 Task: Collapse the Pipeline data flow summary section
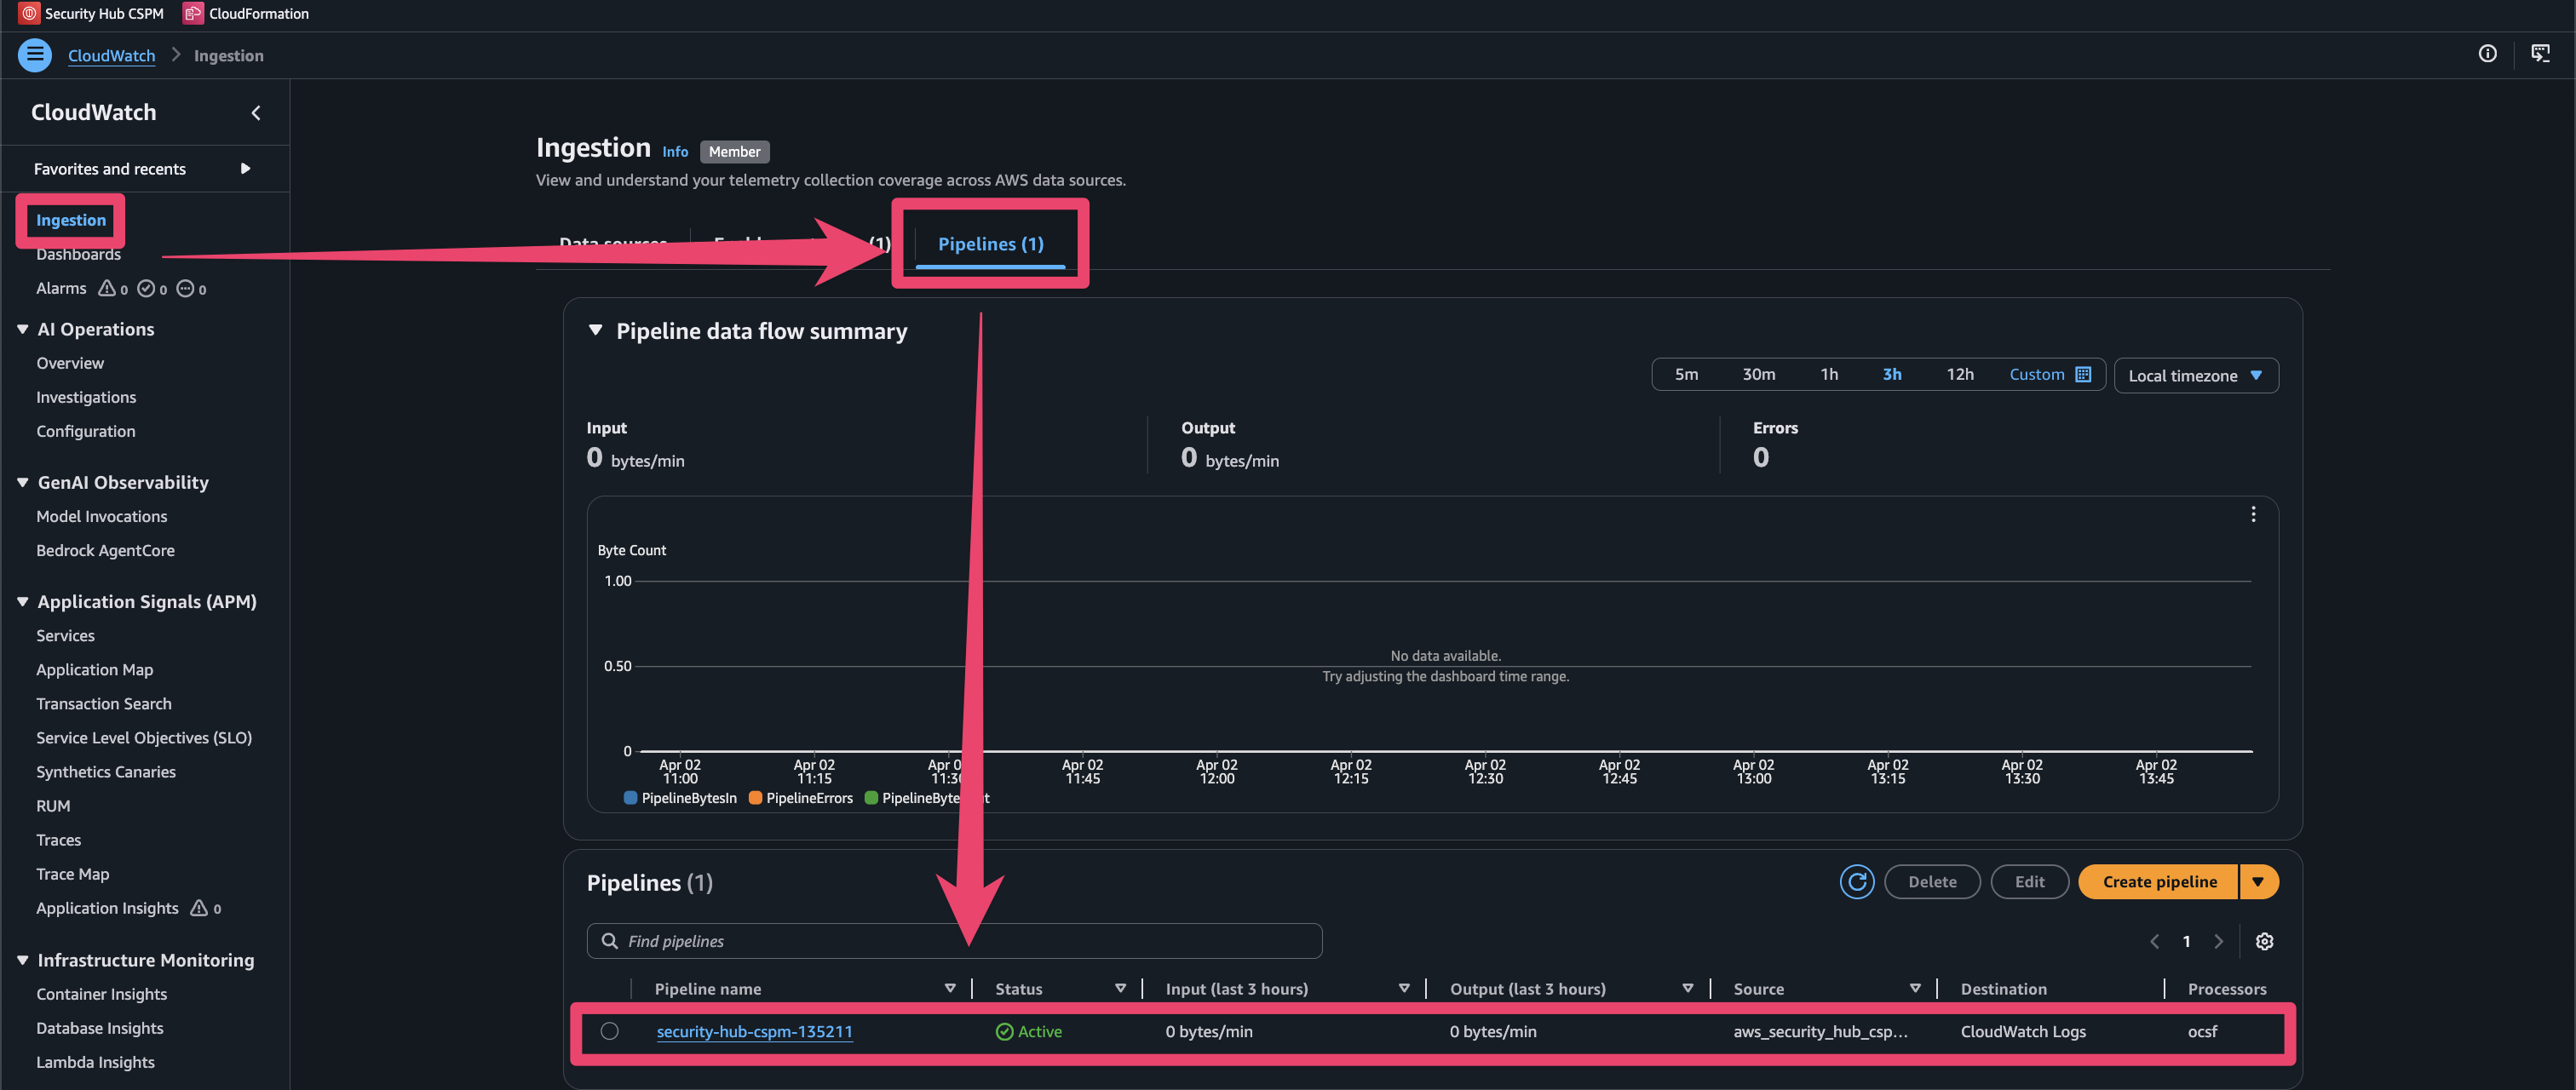point(596,331)
